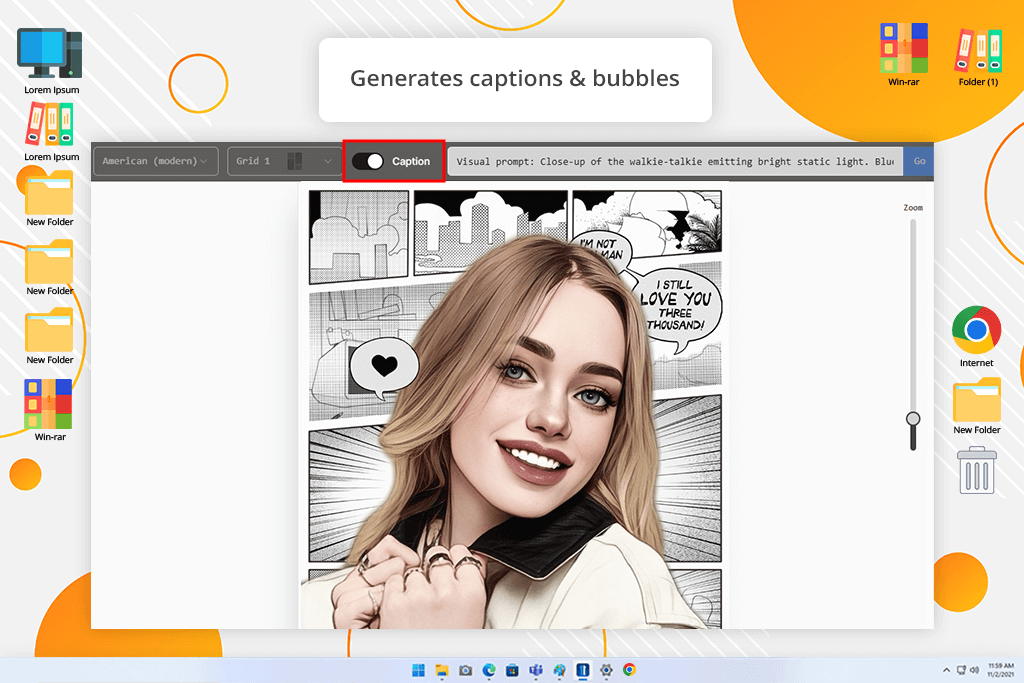Open the American (modern) style dropdown
Screen dimensions: 1024x683
pyautogui.click(x=155, y=161)
